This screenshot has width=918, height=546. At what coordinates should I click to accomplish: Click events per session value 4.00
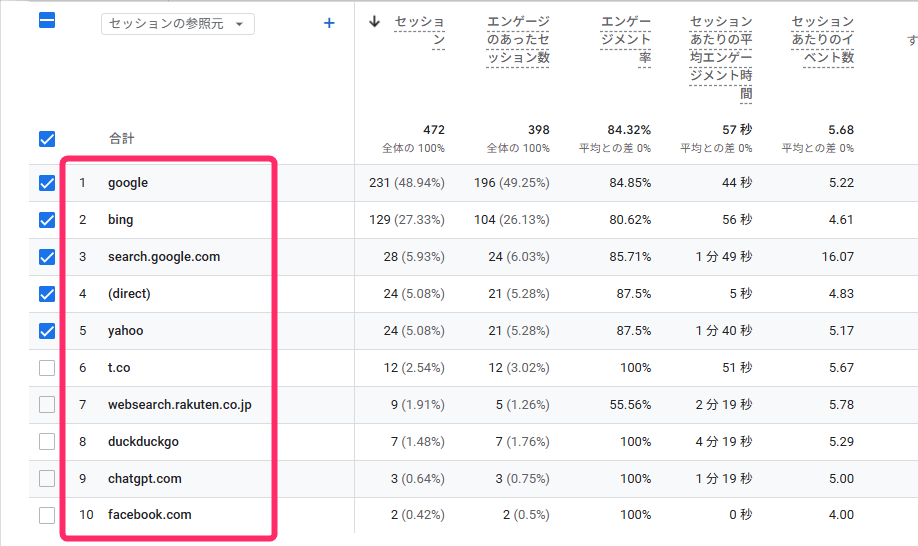841,515
